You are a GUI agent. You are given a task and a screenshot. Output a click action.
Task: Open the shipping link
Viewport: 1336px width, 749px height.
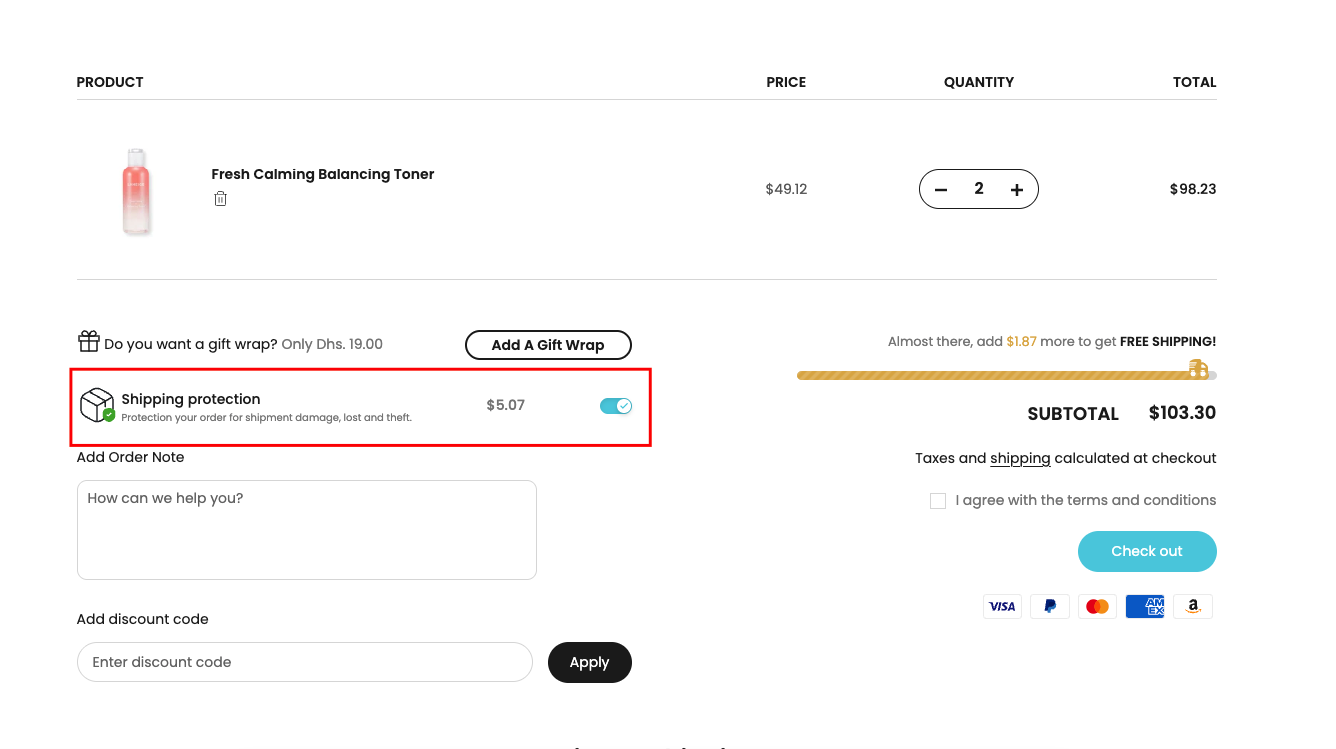click(x=1020, y=458)
